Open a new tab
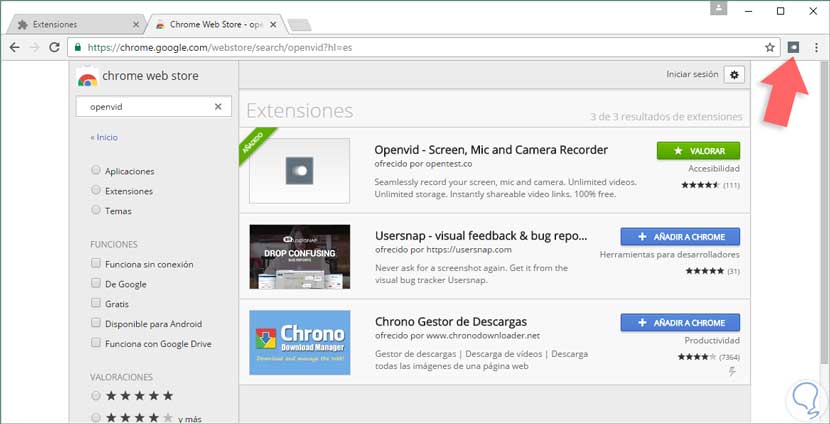This screenshot has width=830, height=424. [299, 24]
